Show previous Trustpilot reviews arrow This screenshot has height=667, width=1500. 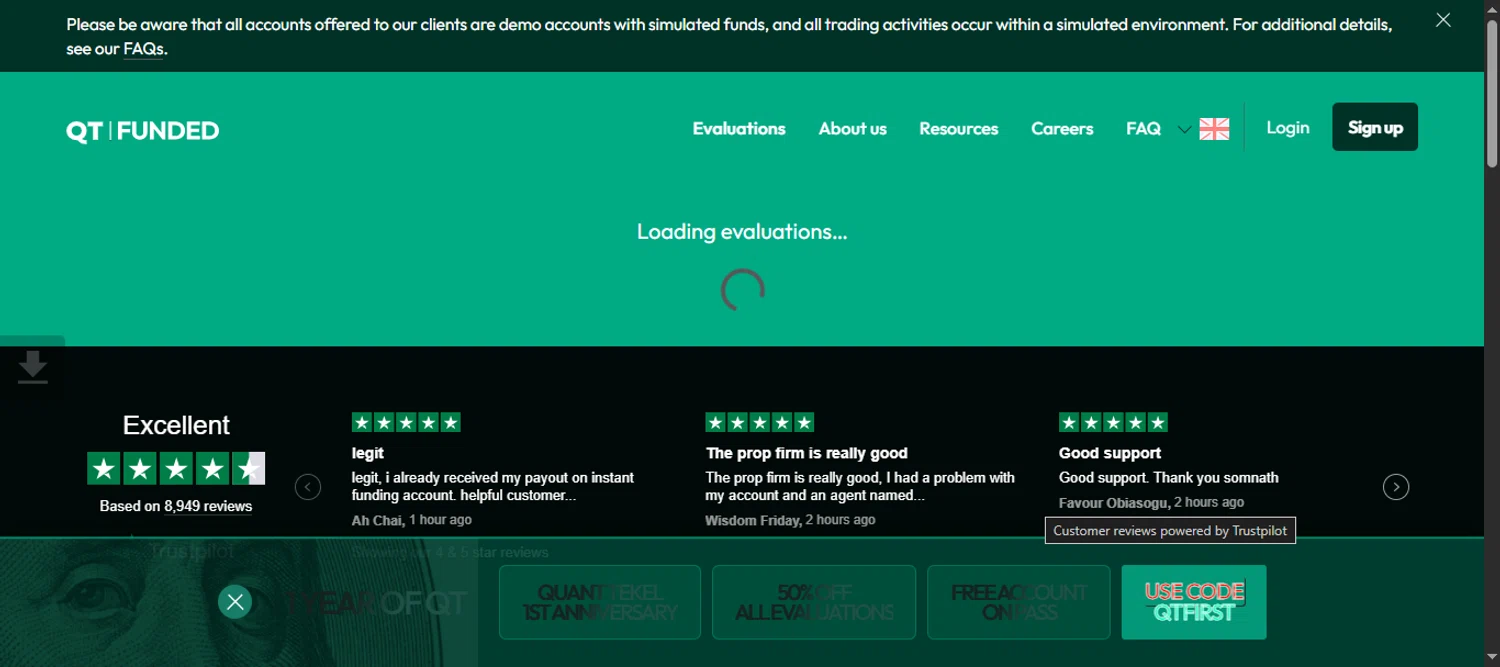coord(308,487)
